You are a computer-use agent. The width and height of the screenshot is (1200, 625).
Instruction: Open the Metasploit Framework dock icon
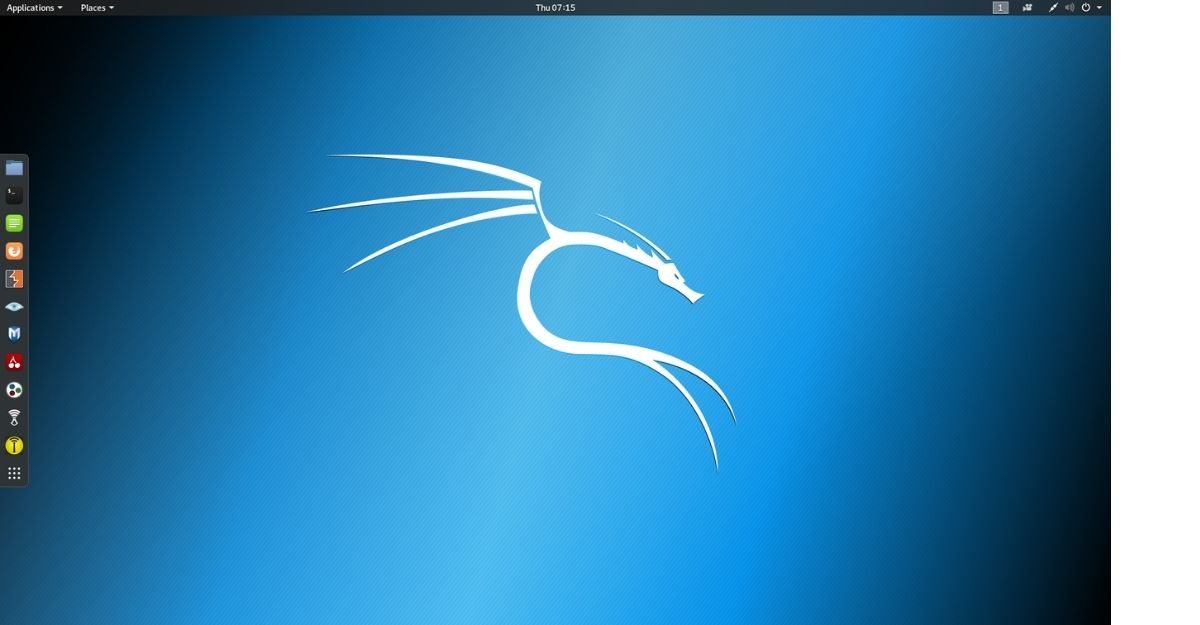pos(14,334)
